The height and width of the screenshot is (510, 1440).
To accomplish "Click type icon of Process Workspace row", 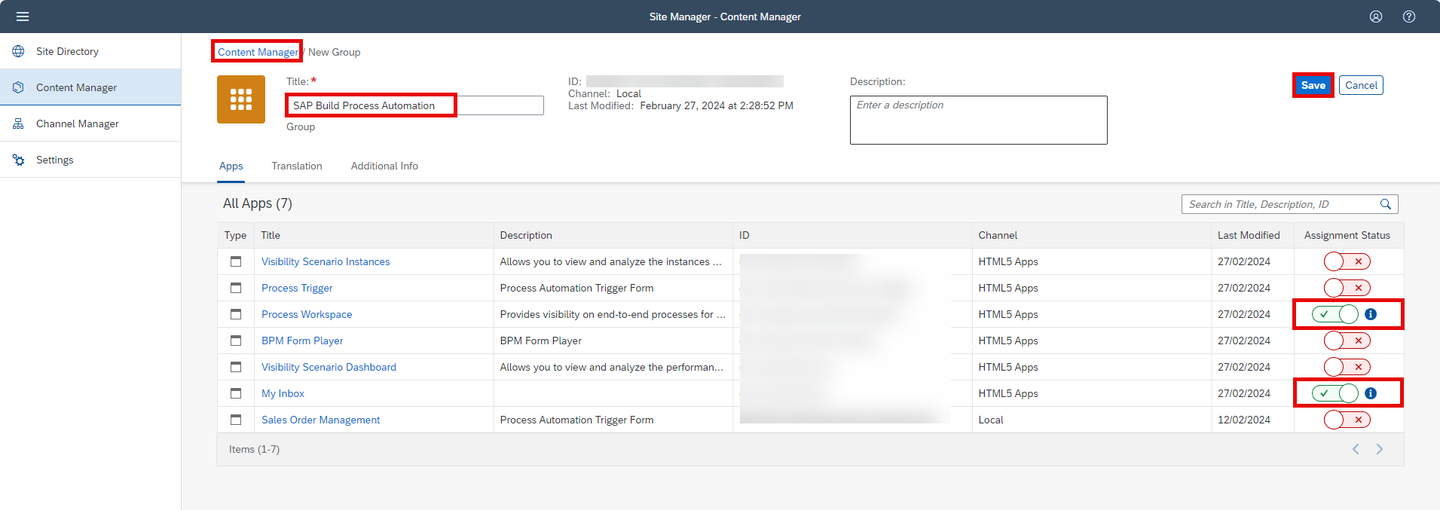I will click(x=236, y=314).
